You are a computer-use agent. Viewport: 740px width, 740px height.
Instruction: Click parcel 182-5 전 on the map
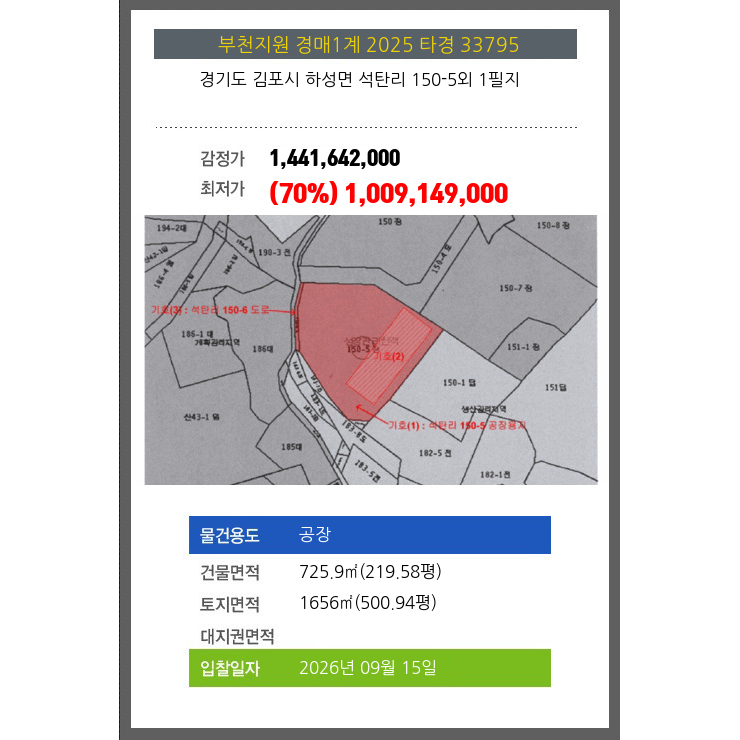(435, 453)
